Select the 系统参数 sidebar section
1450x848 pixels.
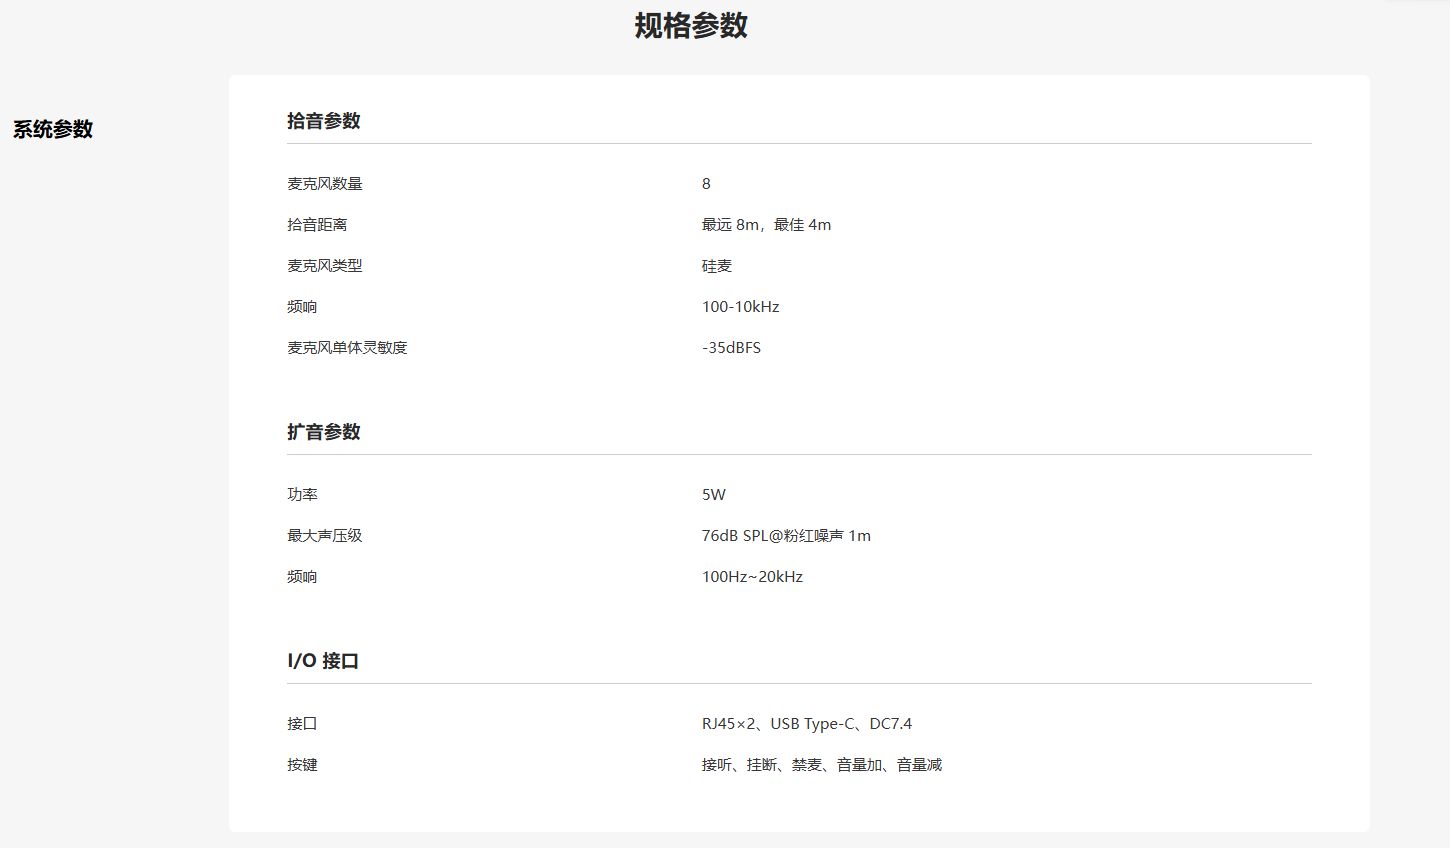[x=53, y=129]
